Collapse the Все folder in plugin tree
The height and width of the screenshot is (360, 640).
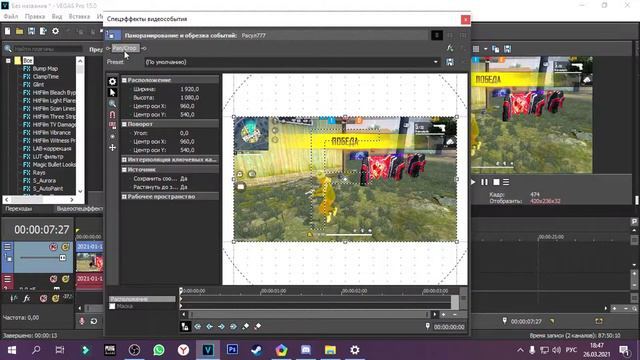(8, 60)
